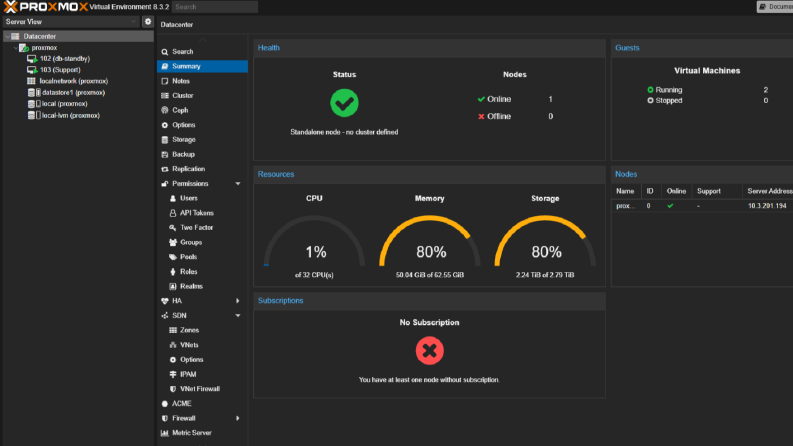This screenshot has height=446, width=793.
Task: Open Server View settings gear
Action: click(148, 22)
